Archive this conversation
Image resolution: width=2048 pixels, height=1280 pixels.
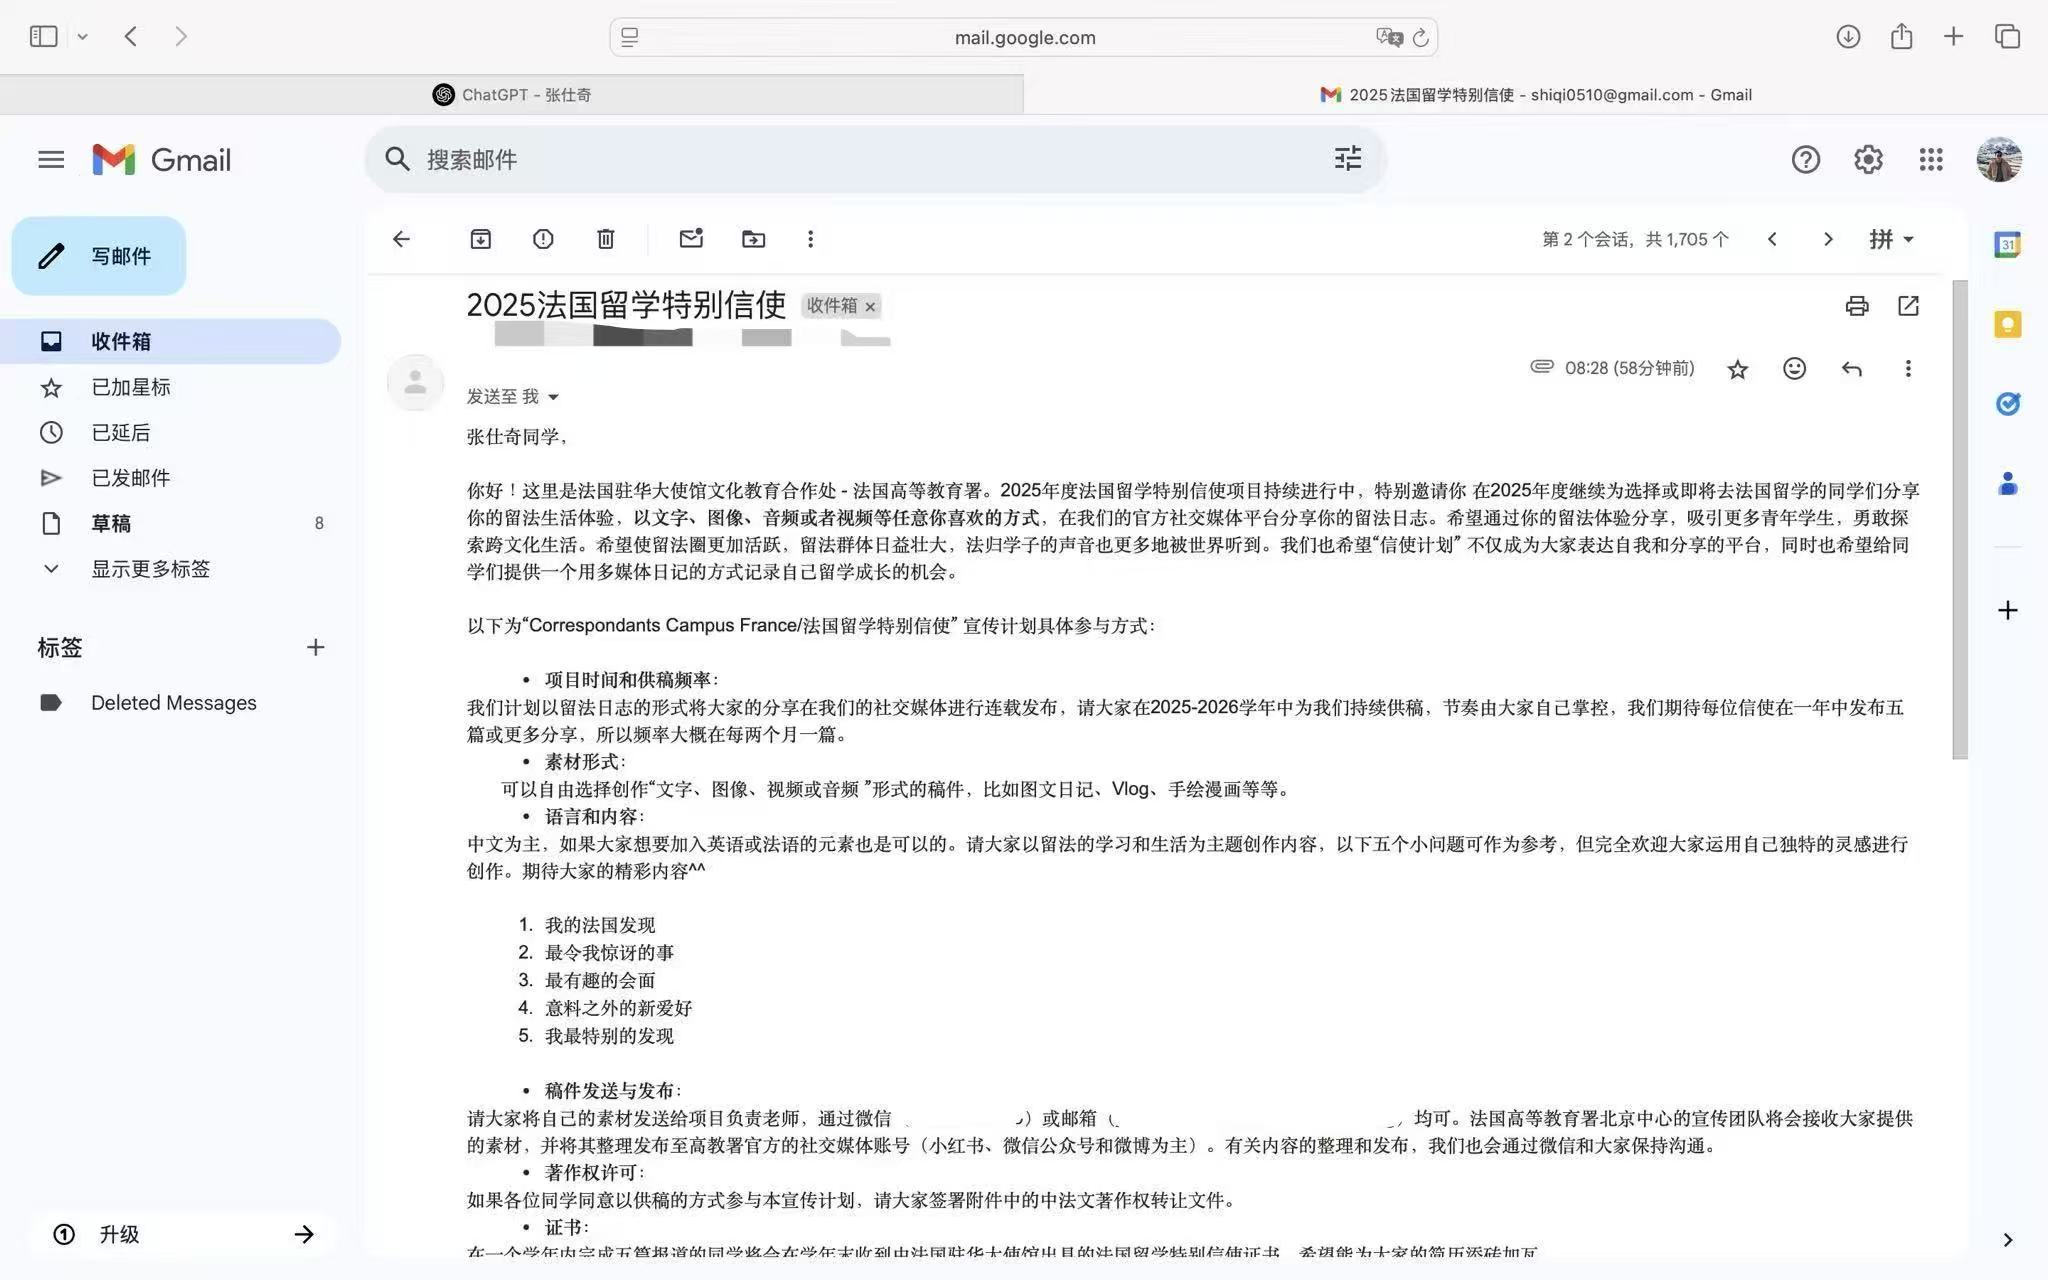[480, 239]
